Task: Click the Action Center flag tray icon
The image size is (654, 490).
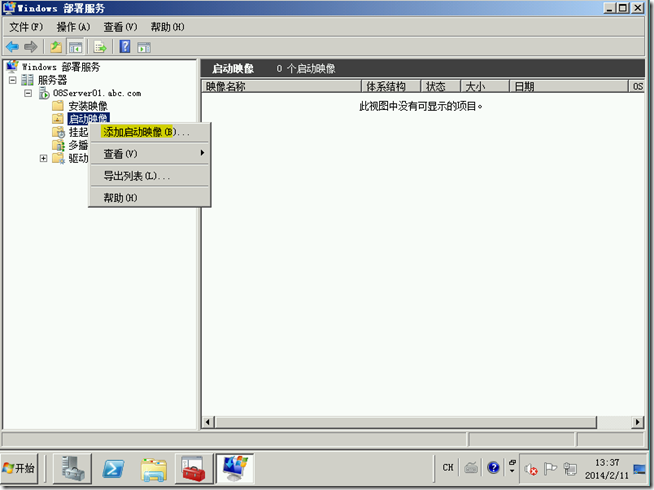Action: coord(551,469)
